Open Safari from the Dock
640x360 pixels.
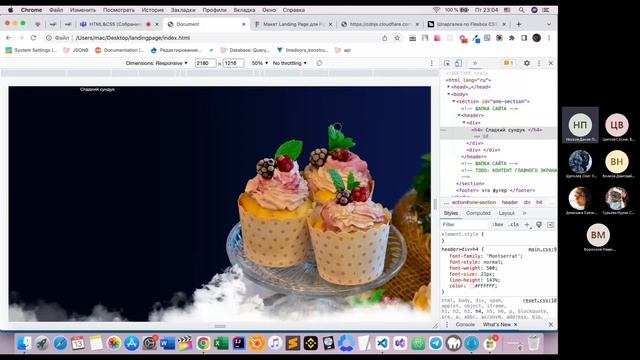tap(60, 343)
